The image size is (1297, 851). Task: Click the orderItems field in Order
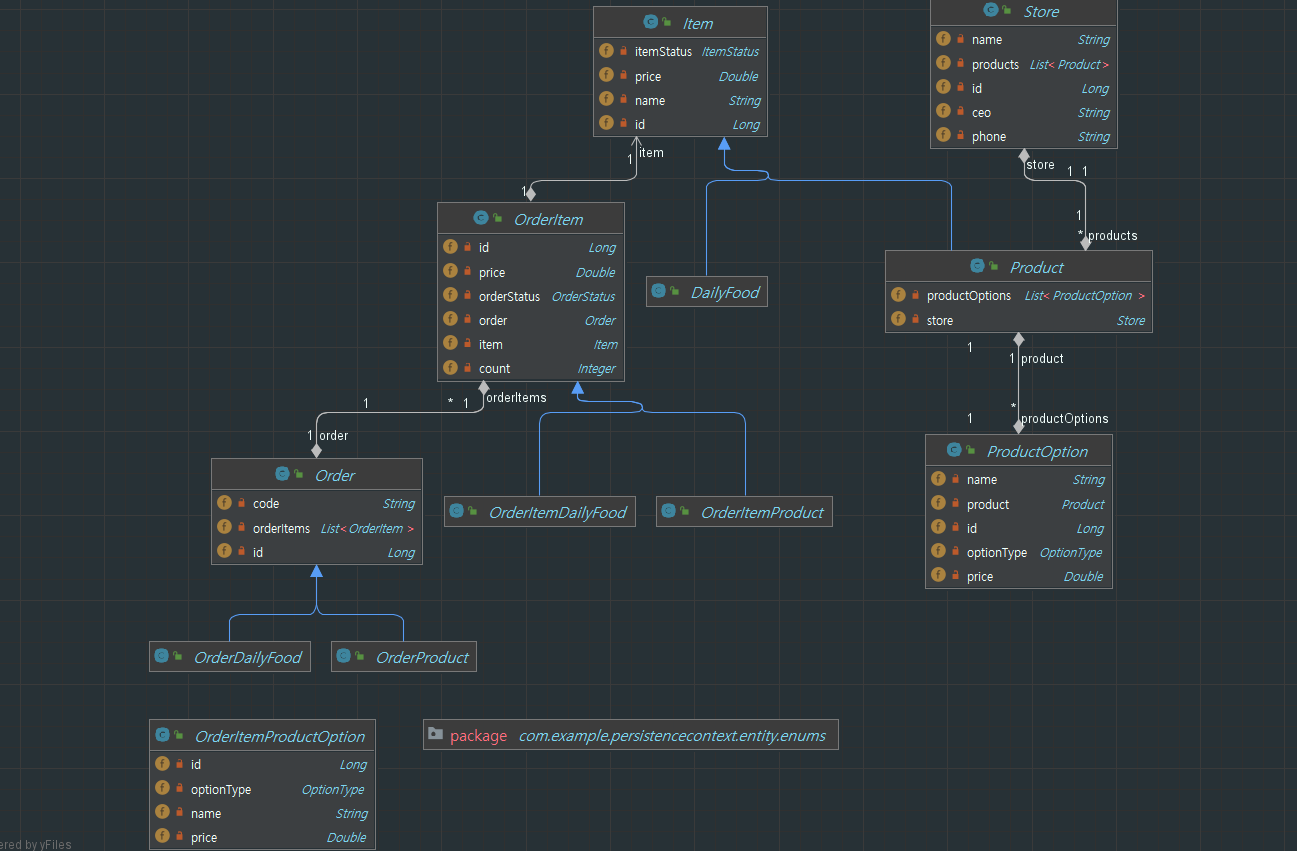317,528
